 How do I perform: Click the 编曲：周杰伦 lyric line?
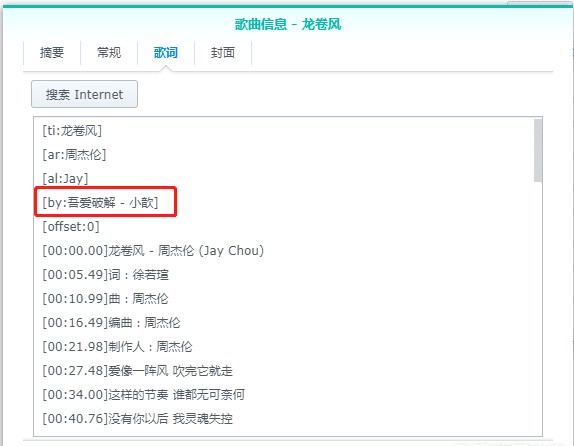111,323
